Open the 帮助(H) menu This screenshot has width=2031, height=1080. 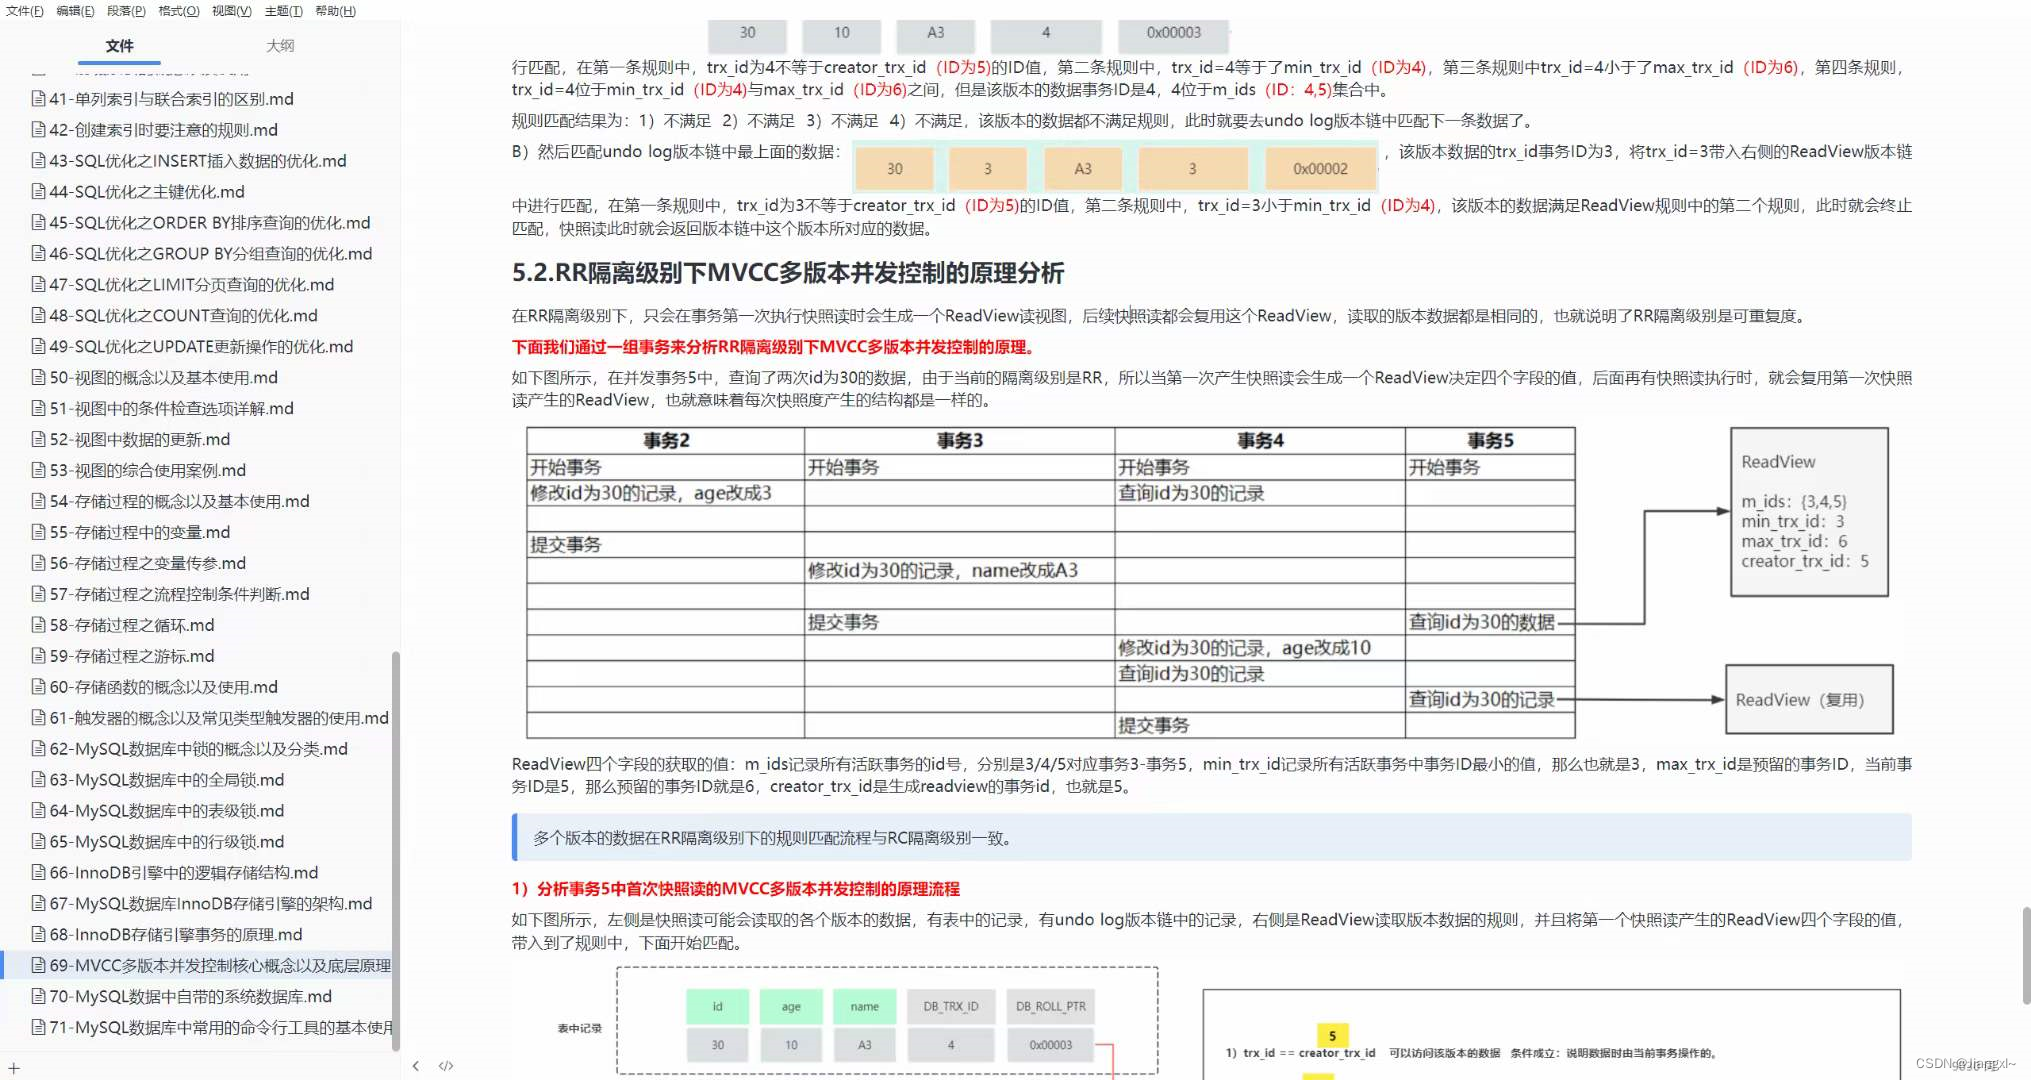pyautogui.click(x=335, y=11)
